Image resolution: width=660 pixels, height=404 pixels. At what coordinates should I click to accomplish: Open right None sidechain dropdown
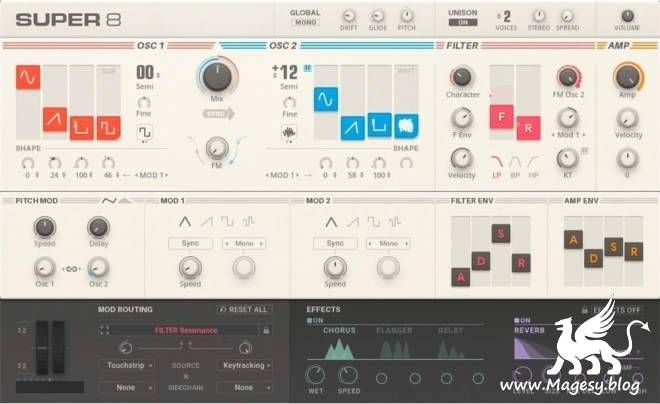244,388
